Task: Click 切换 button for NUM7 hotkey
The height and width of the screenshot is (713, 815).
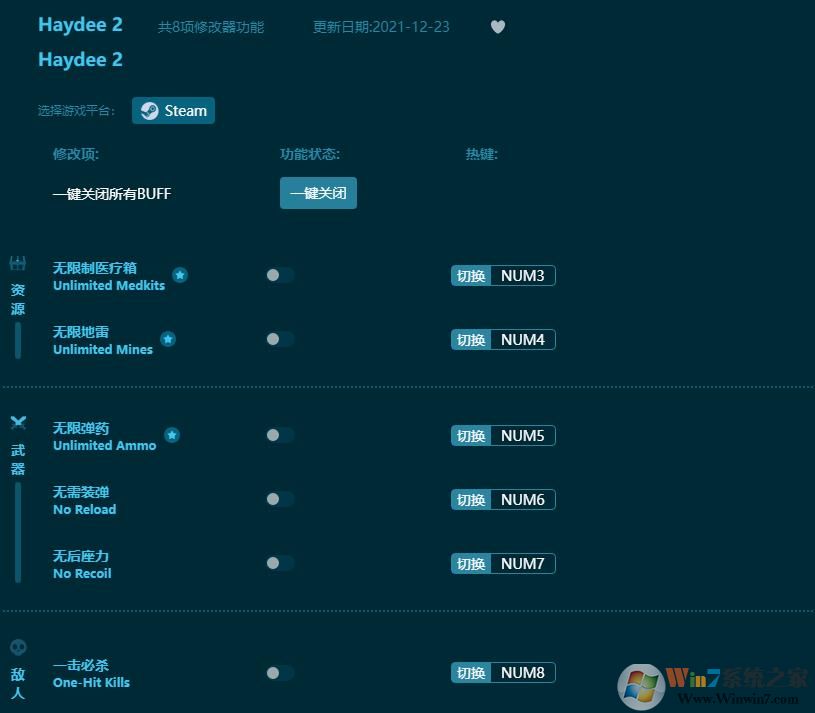Action: point(471,564)
